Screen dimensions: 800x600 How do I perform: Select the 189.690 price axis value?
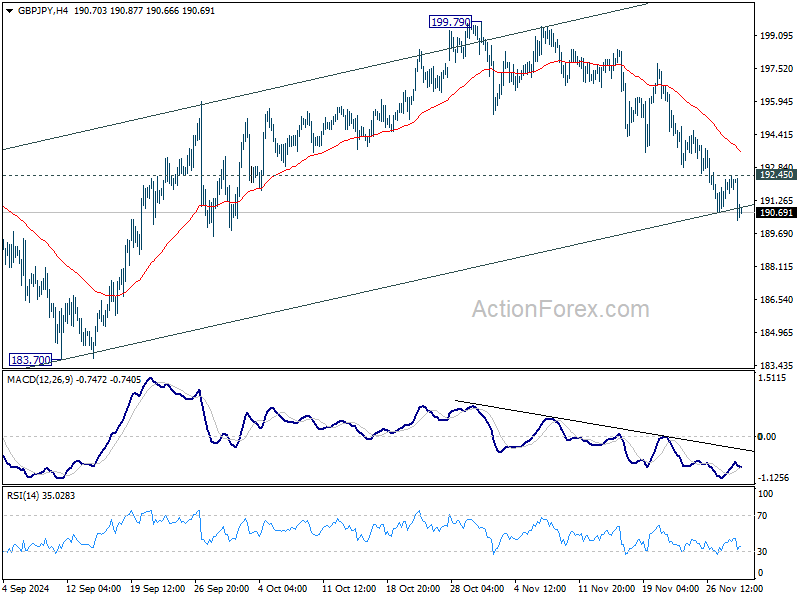click(x=776, y=234)
